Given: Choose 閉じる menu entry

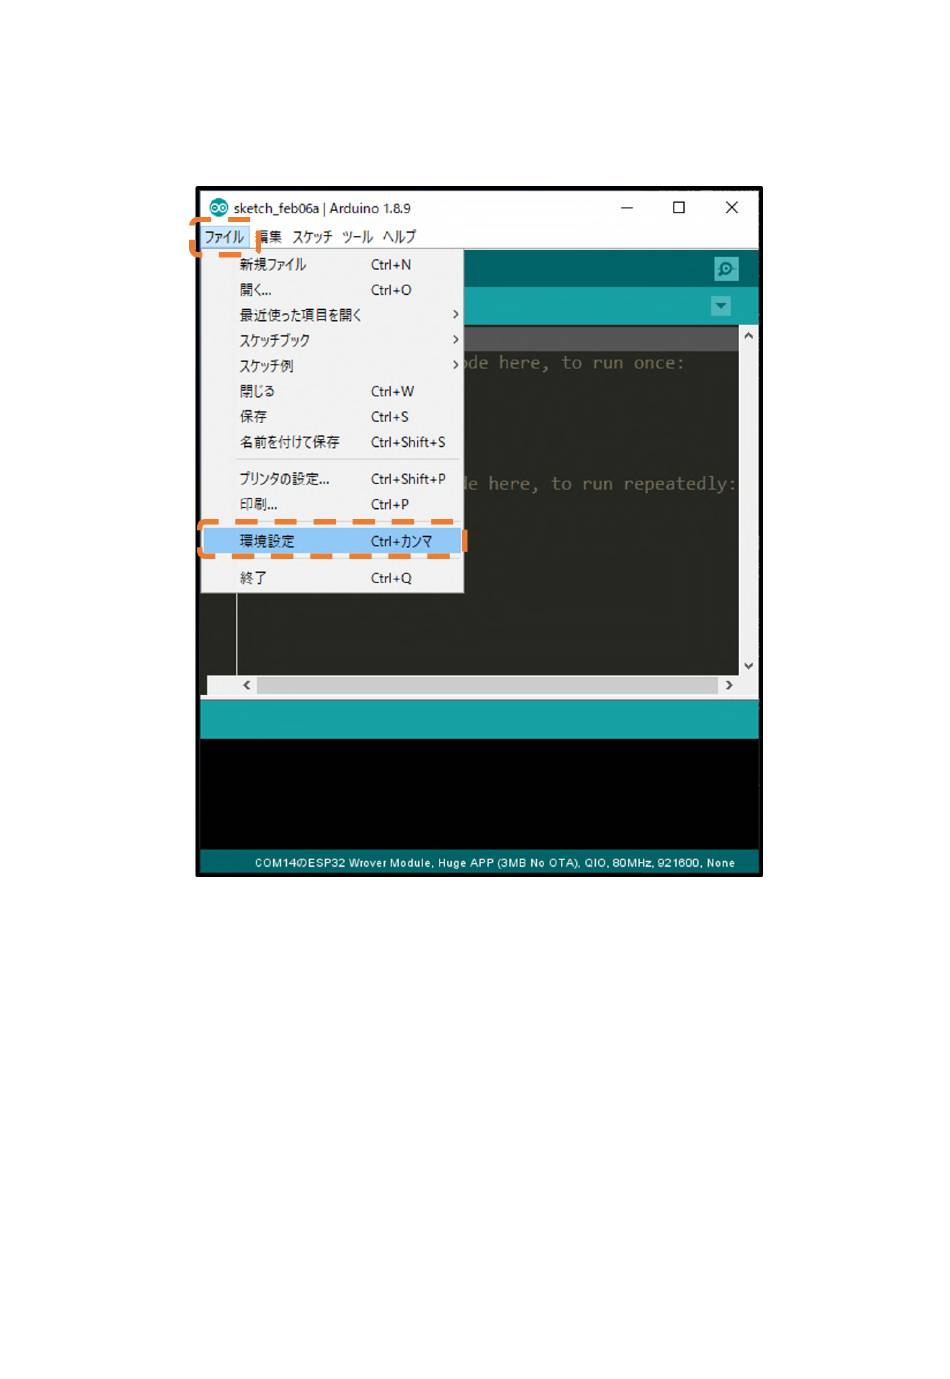Looking at the screenshot, I should (332, 391).
